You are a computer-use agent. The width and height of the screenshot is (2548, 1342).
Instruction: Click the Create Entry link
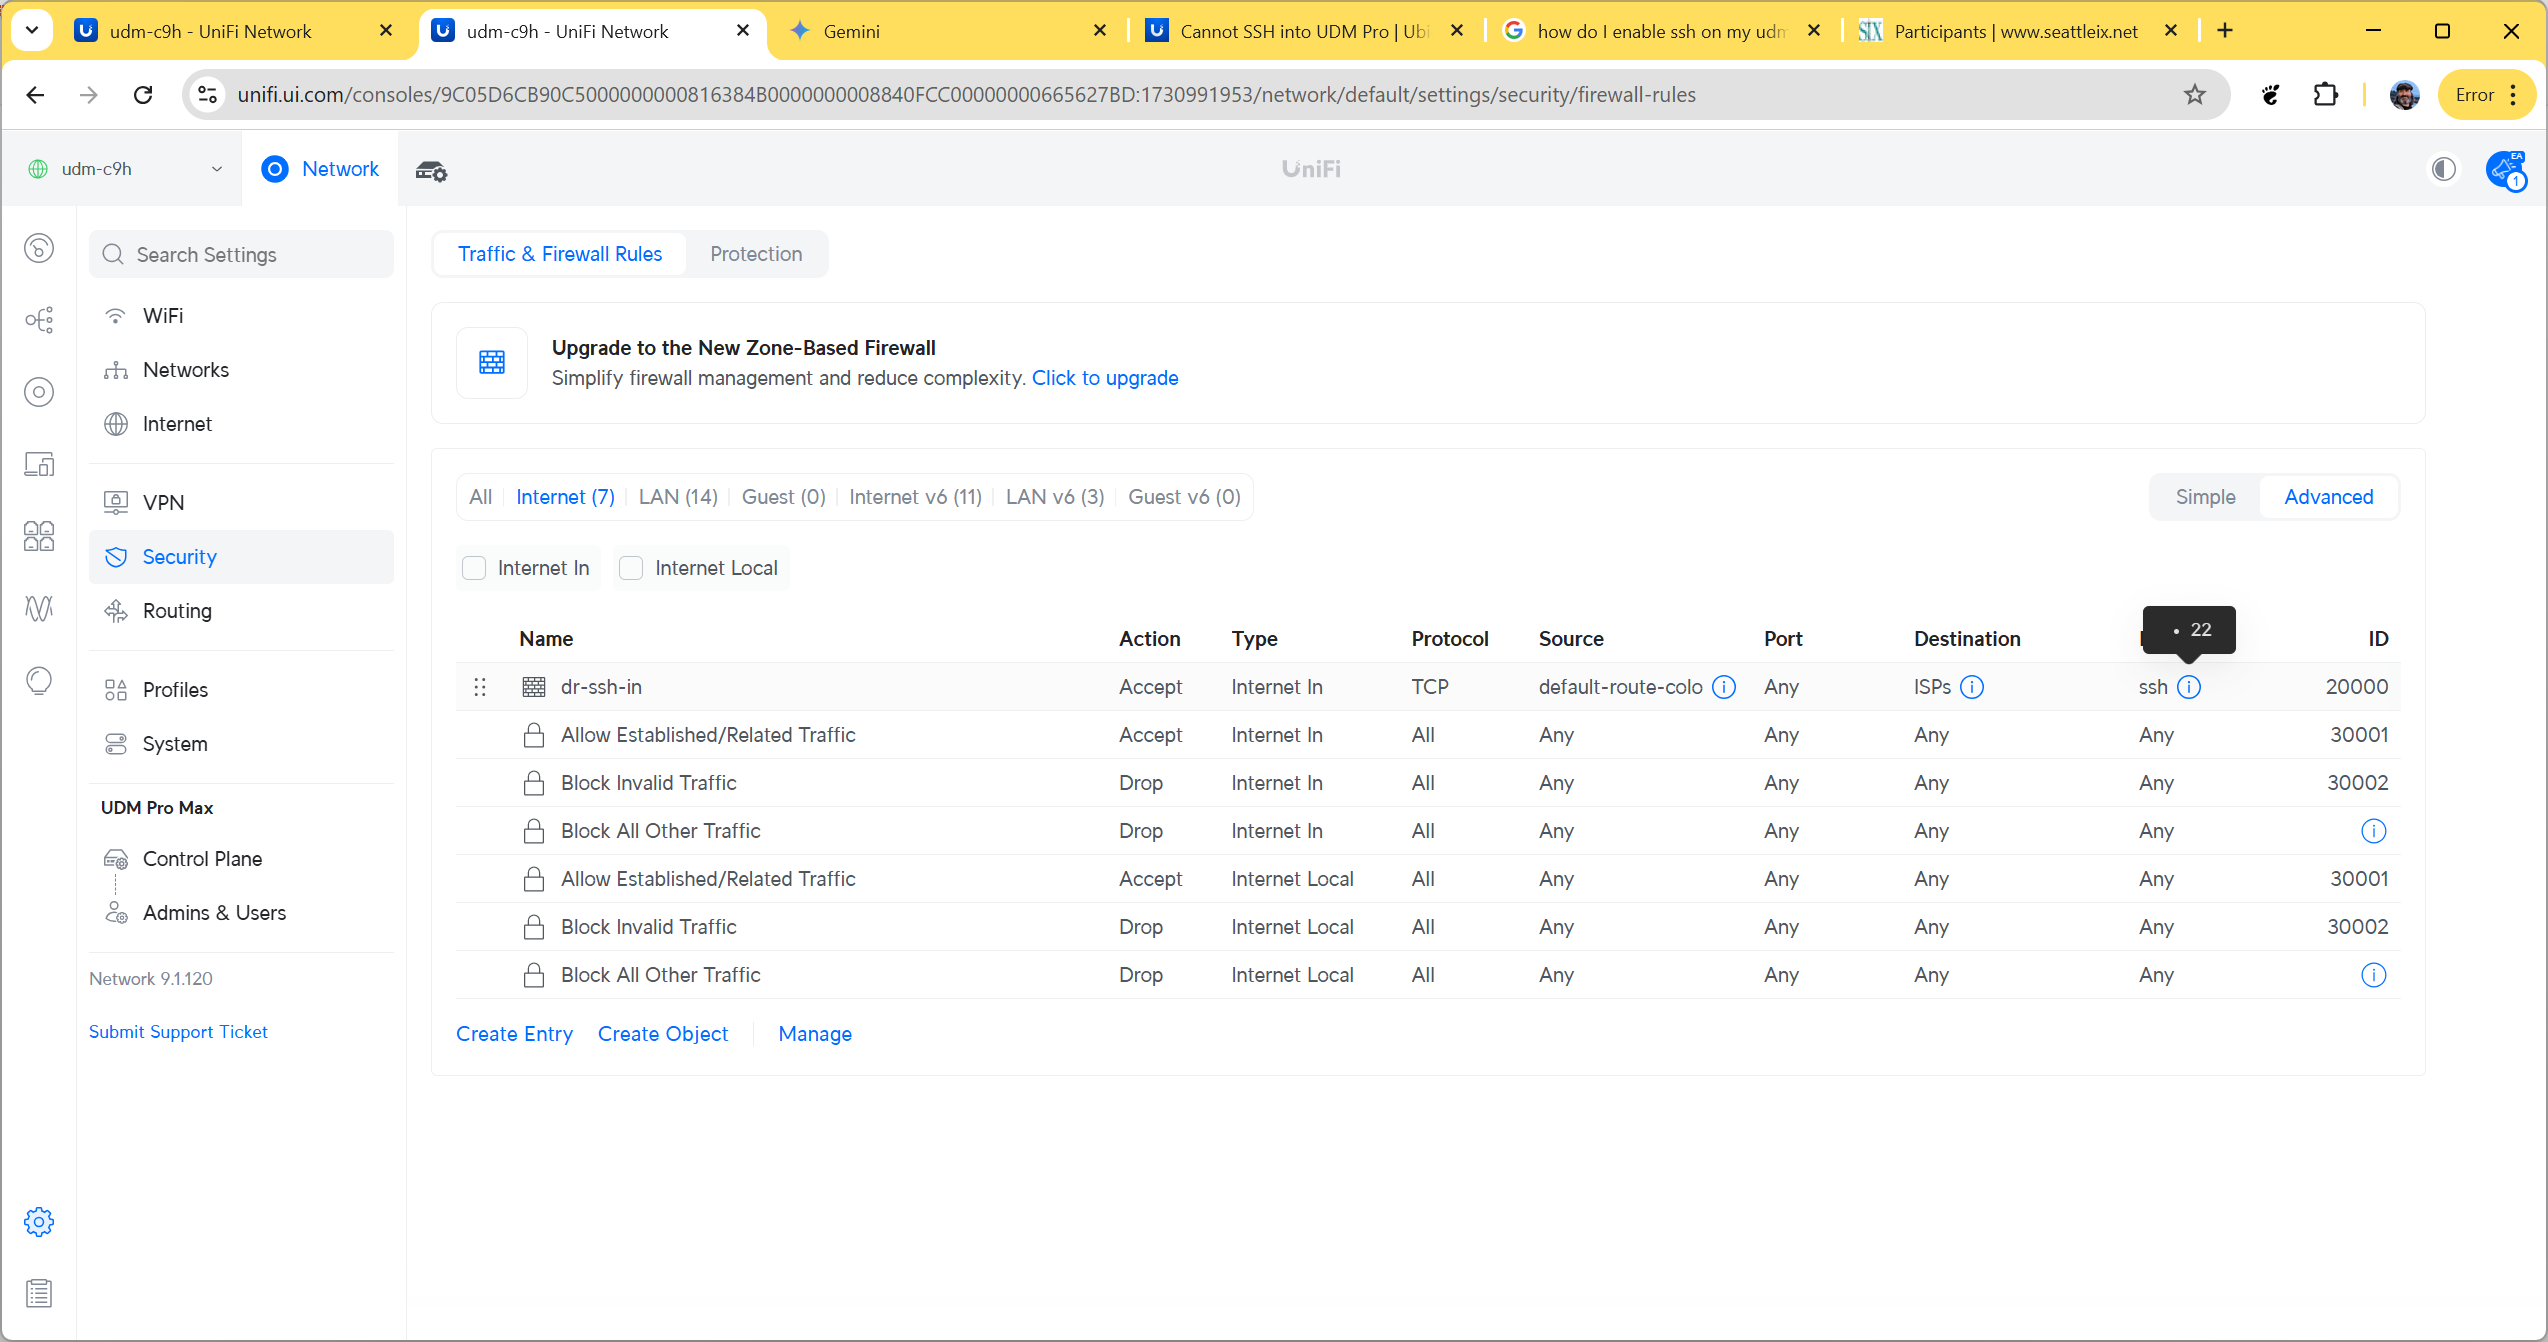click(x=514, y=1034)
